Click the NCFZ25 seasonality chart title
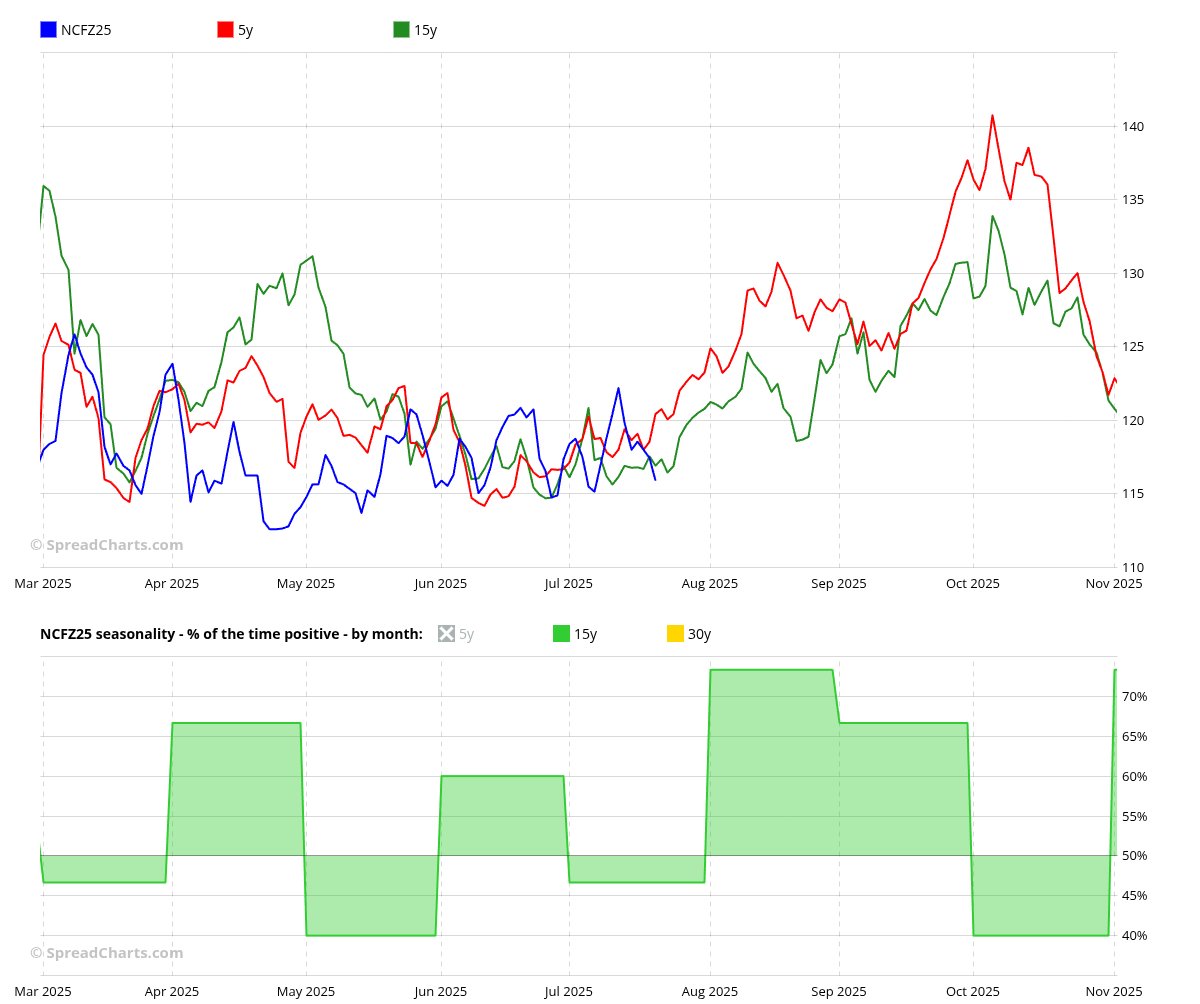Image resolution: width=1200 pixels, height=1004 pixels. [231, 633]
